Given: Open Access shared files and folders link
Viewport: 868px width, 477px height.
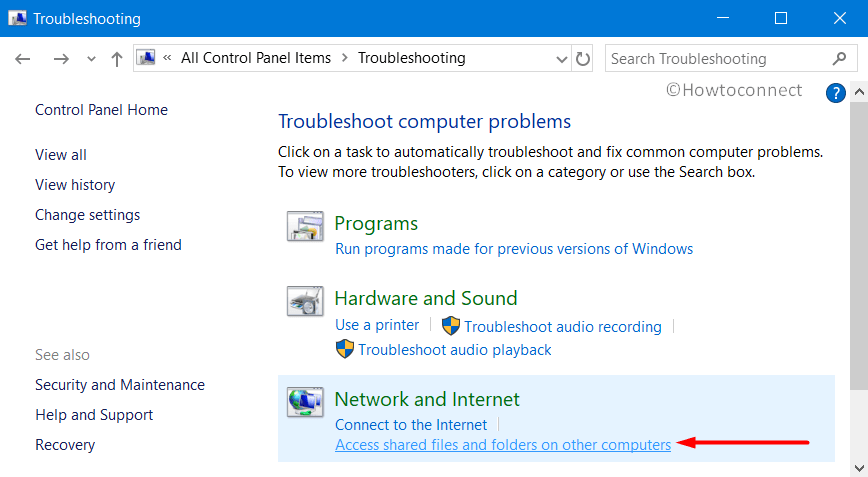Looking at the screenshot, I should click(503, 445).
